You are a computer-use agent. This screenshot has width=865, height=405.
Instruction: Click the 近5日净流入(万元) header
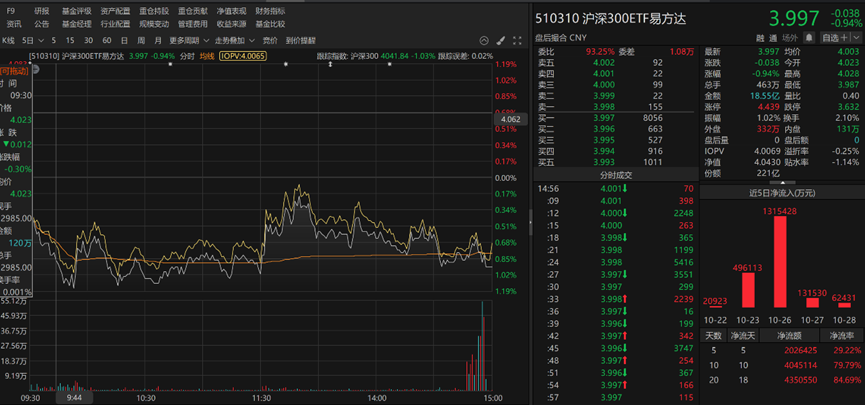click(x=782, y=193)
